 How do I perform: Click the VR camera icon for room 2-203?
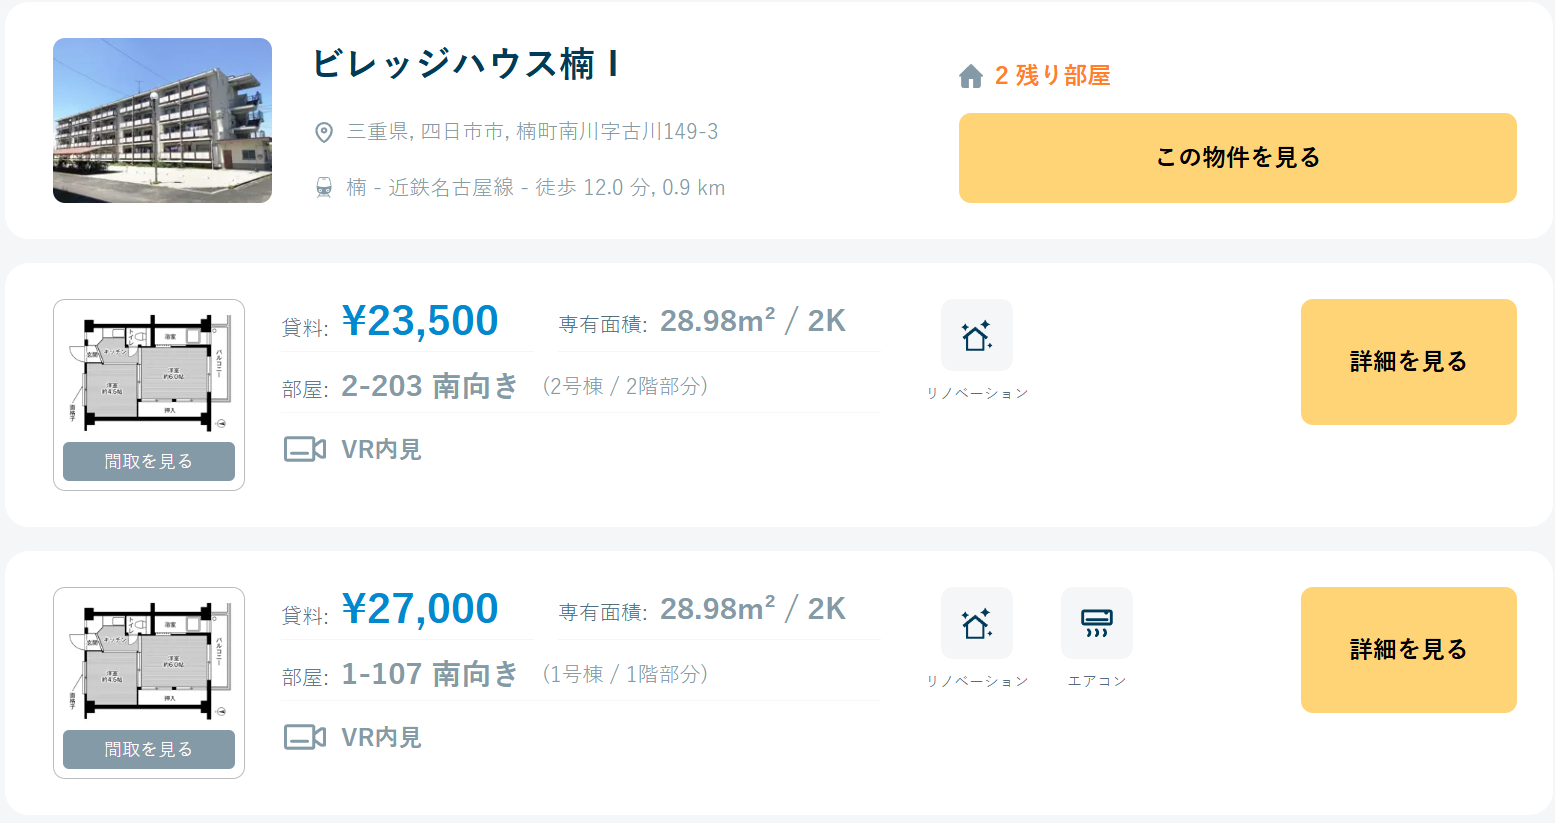pos(305,449)
